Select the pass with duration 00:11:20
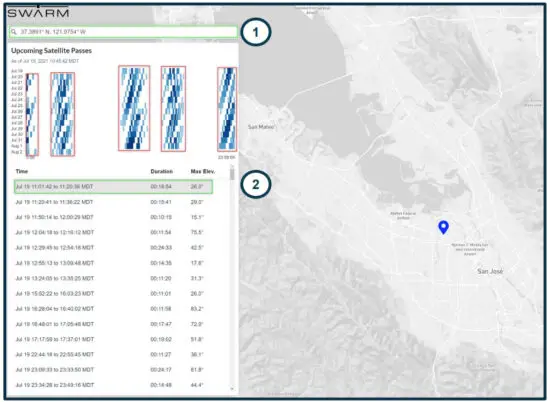Viewport: 550px width, 402px height. click(113, 278)
